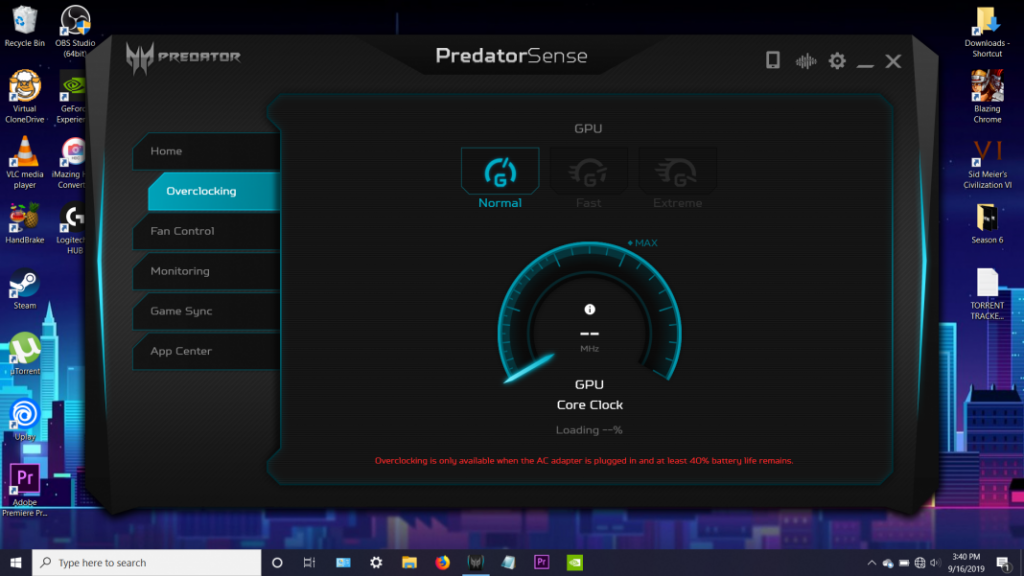Viewport: 1024px width, 576px height.
Task: Open PredatorSense settings gear
Action: [x=837, y=61]
